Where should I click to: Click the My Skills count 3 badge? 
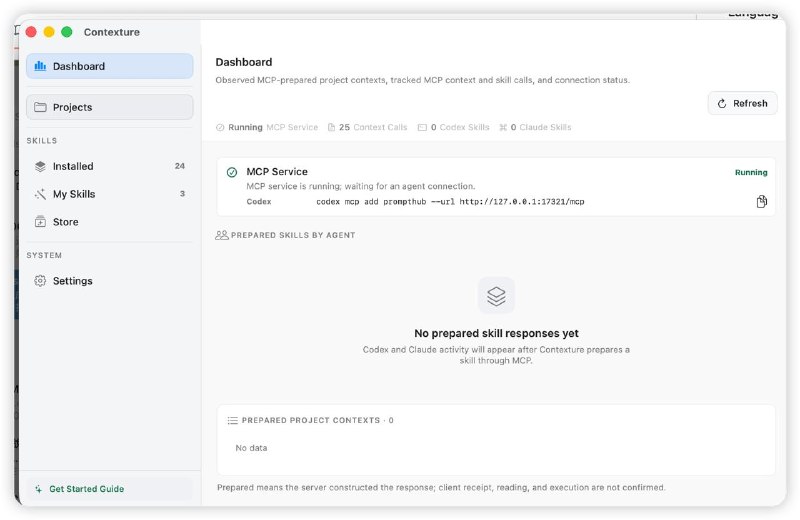(182, 193)
